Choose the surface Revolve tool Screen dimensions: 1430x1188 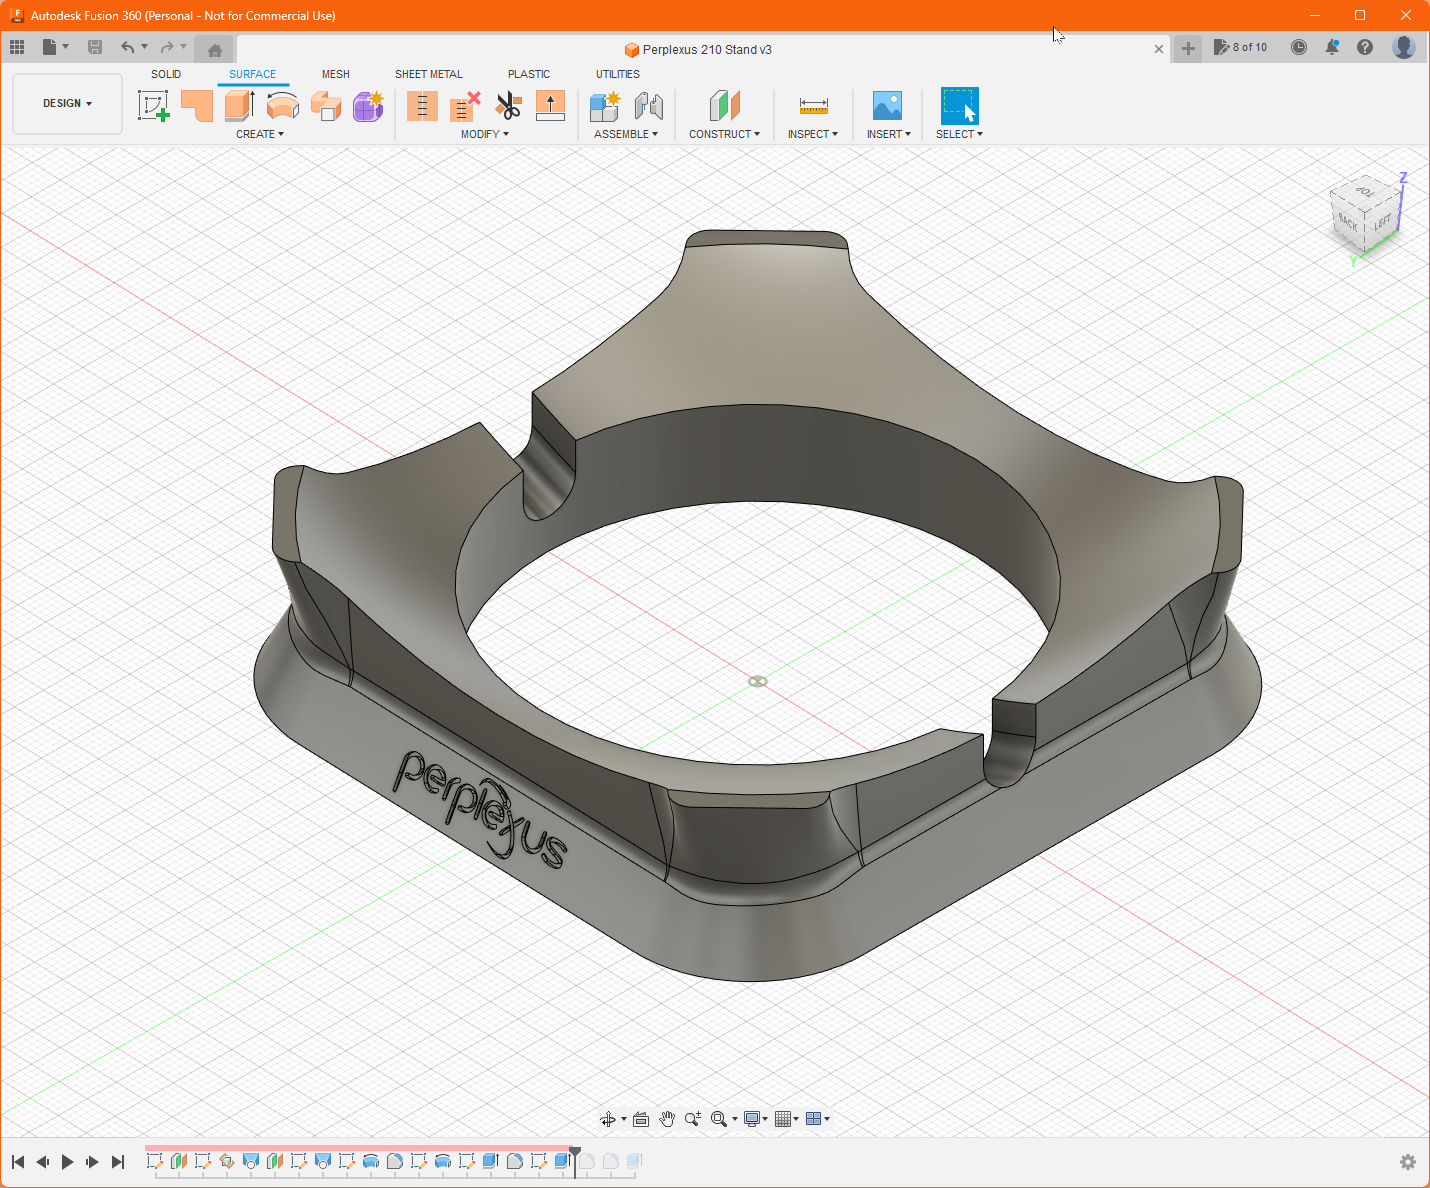pos(283,105)
